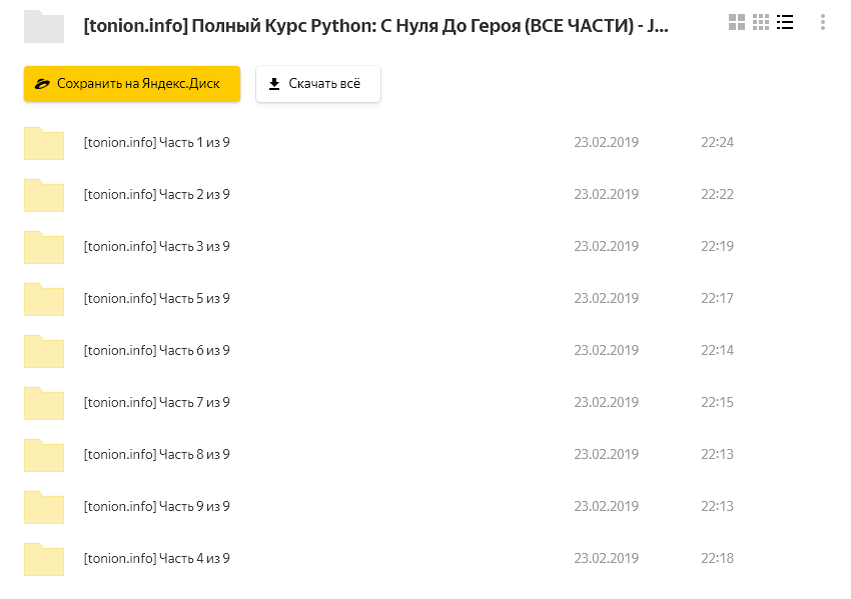851x599 pixels.
Task: Open the three-dot more options menu
Action: click(x=823, y=22)
